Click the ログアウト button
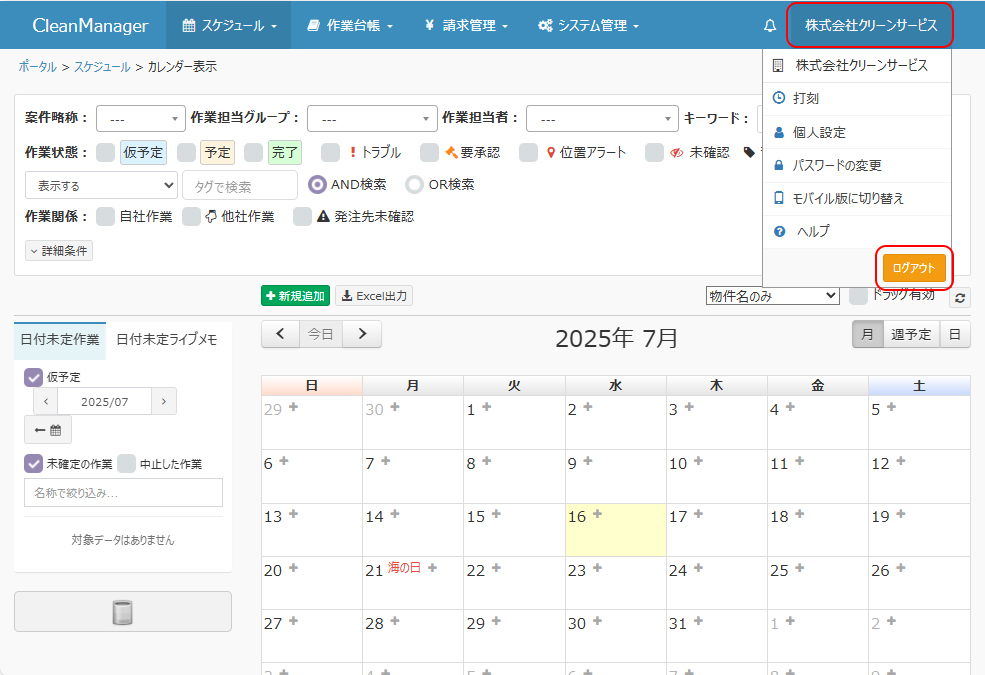Viewport: 985px width, 675px height. 914,268
